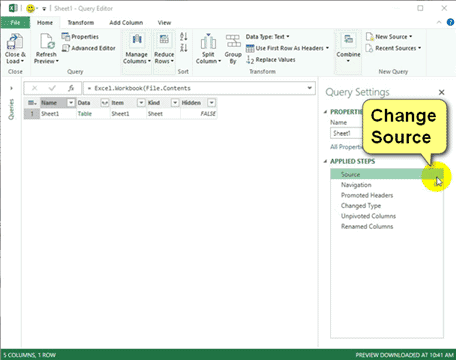Open the File tab
Viewport: 456px width, 360px height.
coord(15,23)
